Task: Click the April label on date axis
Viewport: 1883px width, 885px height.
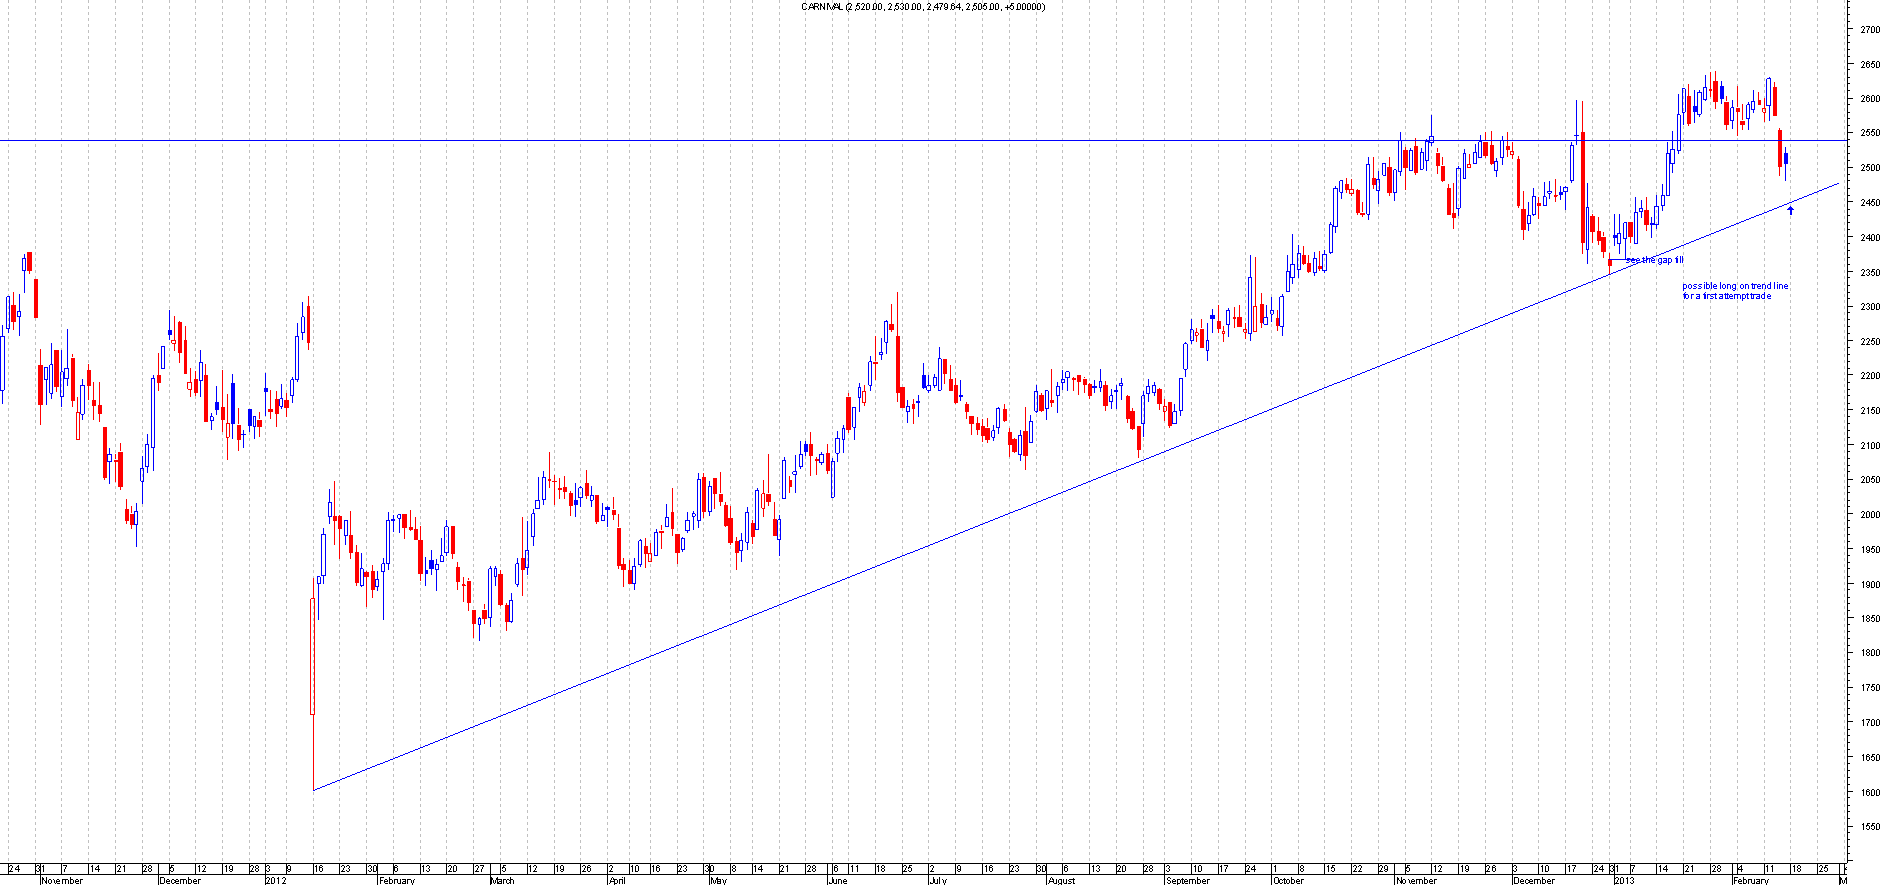Action: (x=617, y=880)
